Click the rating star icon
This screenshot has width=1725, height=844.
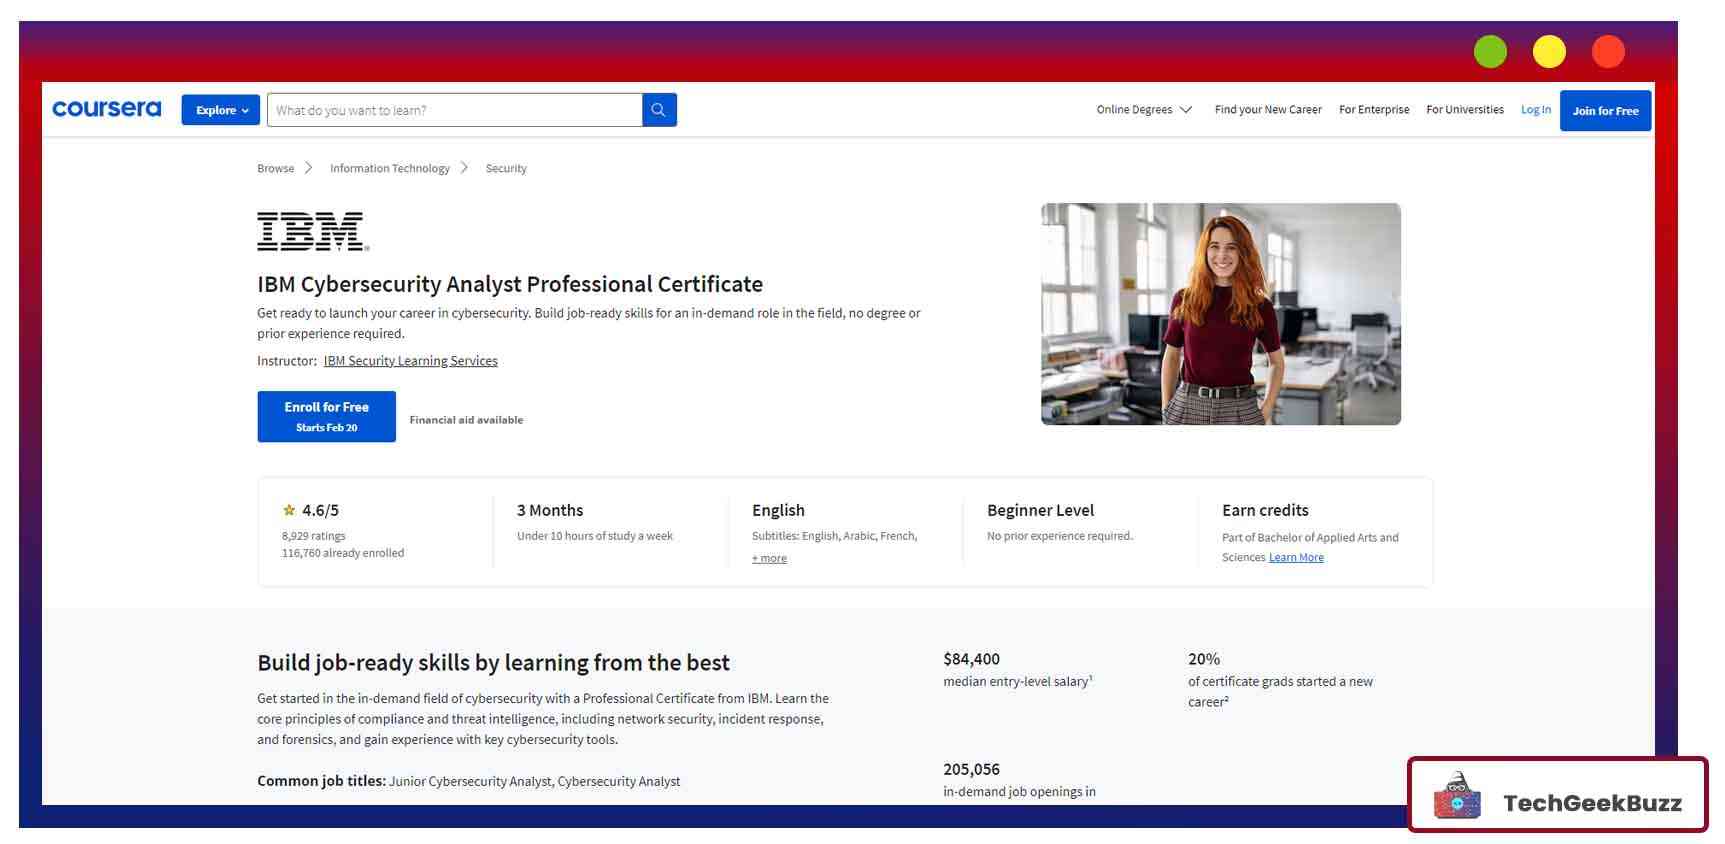tap(289, 510)
